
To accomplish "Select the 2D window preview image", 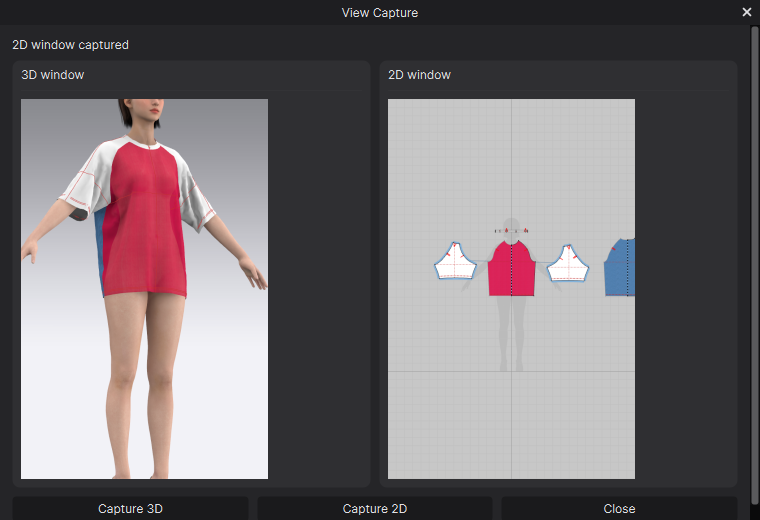I will [x=511, y=289].
